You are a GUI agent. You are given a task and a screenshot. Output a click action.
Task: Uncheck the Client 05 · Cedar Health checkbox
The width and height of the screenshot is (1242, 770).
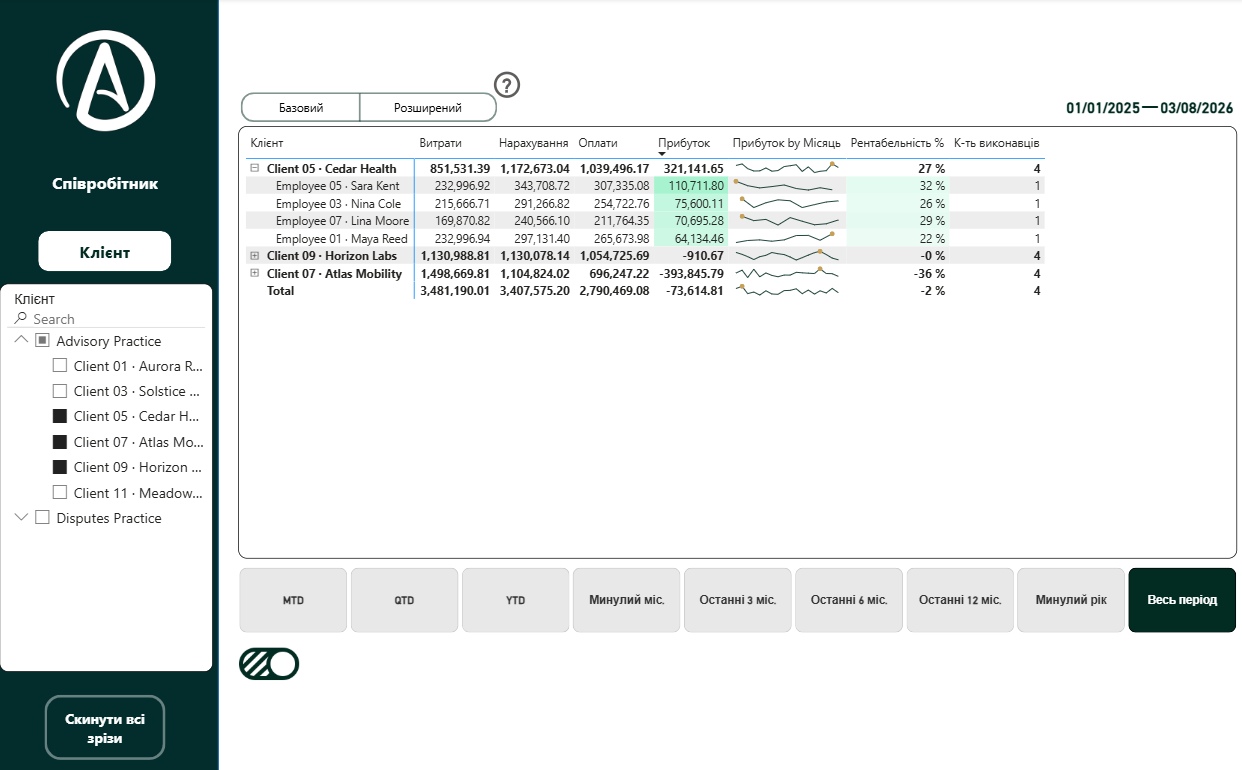pos(60,416)
